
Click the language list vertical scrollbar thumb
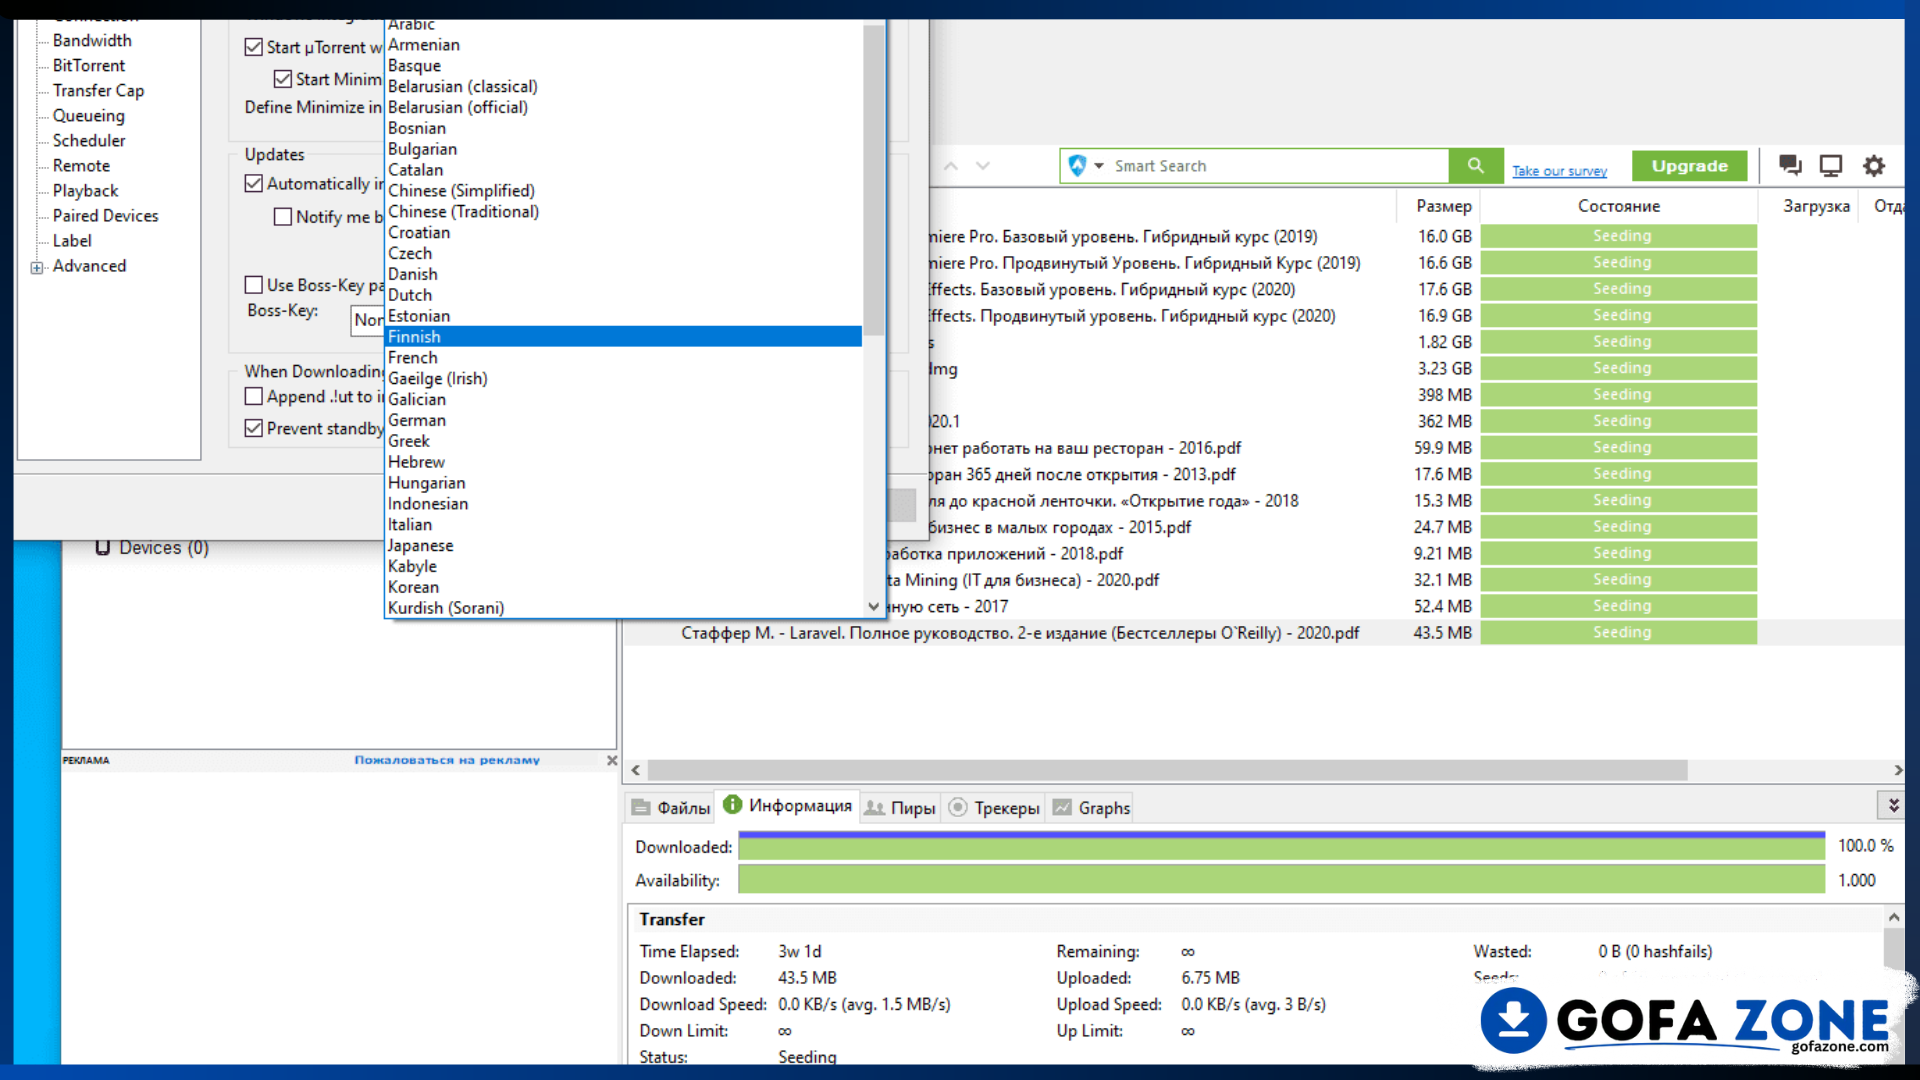point(874,180)
